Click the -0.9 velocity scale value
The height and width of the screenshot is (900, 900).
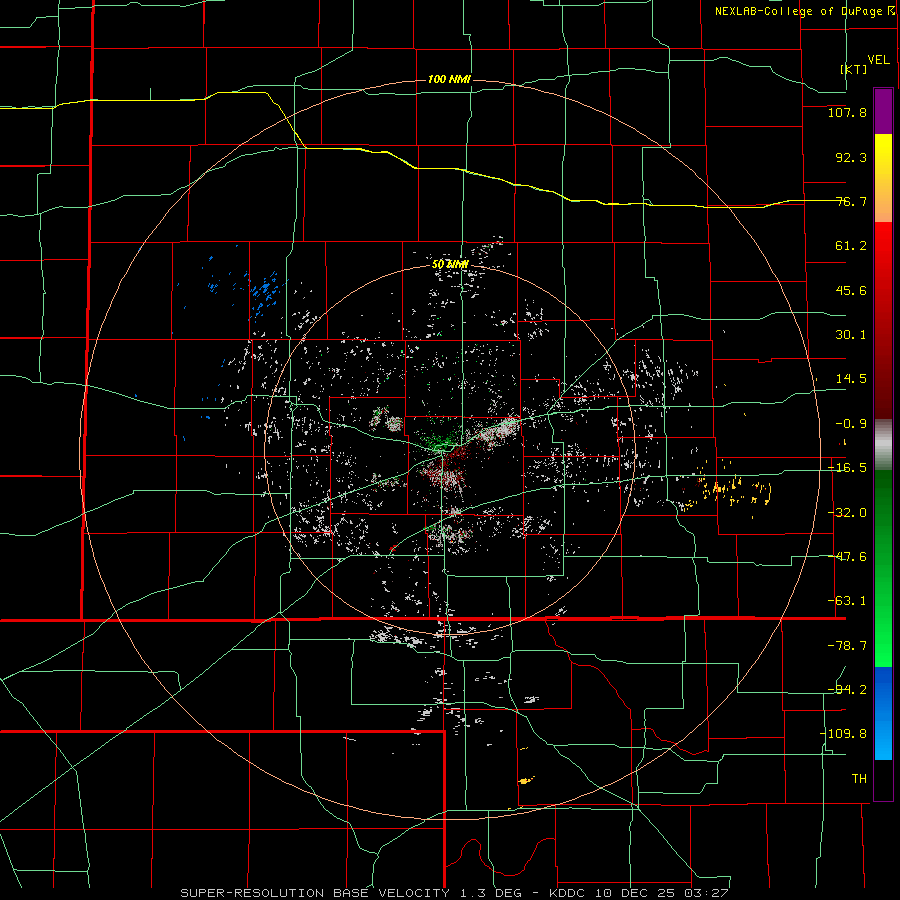[x=851, y=424]
